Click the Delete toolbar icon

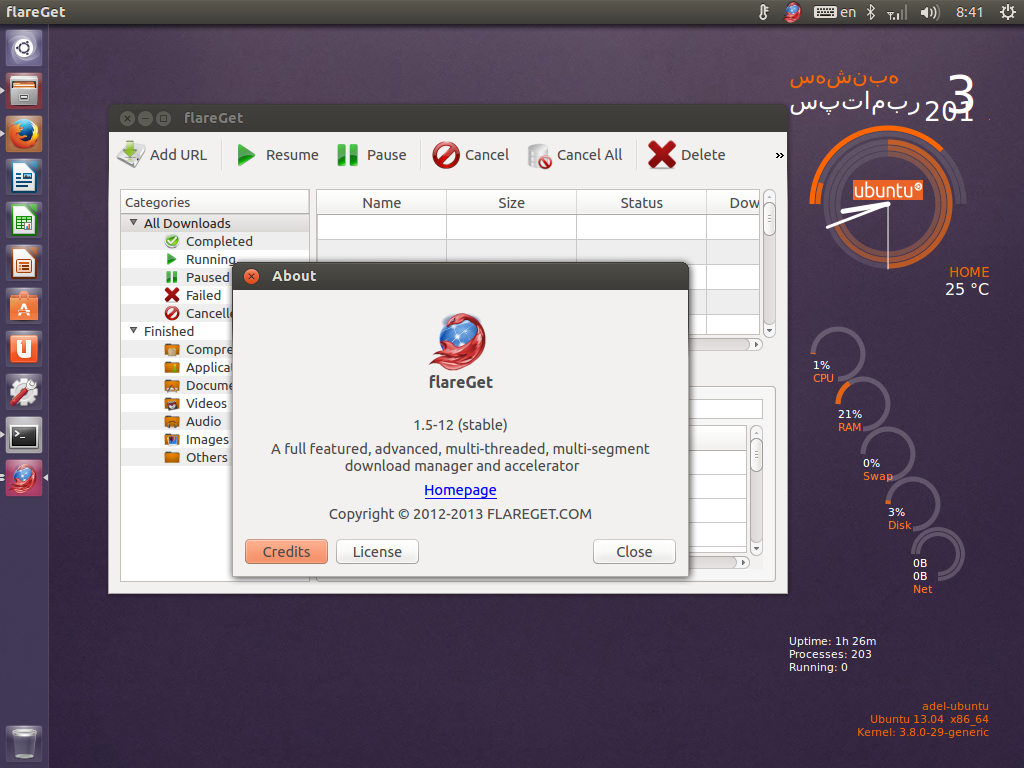(661, 155)
